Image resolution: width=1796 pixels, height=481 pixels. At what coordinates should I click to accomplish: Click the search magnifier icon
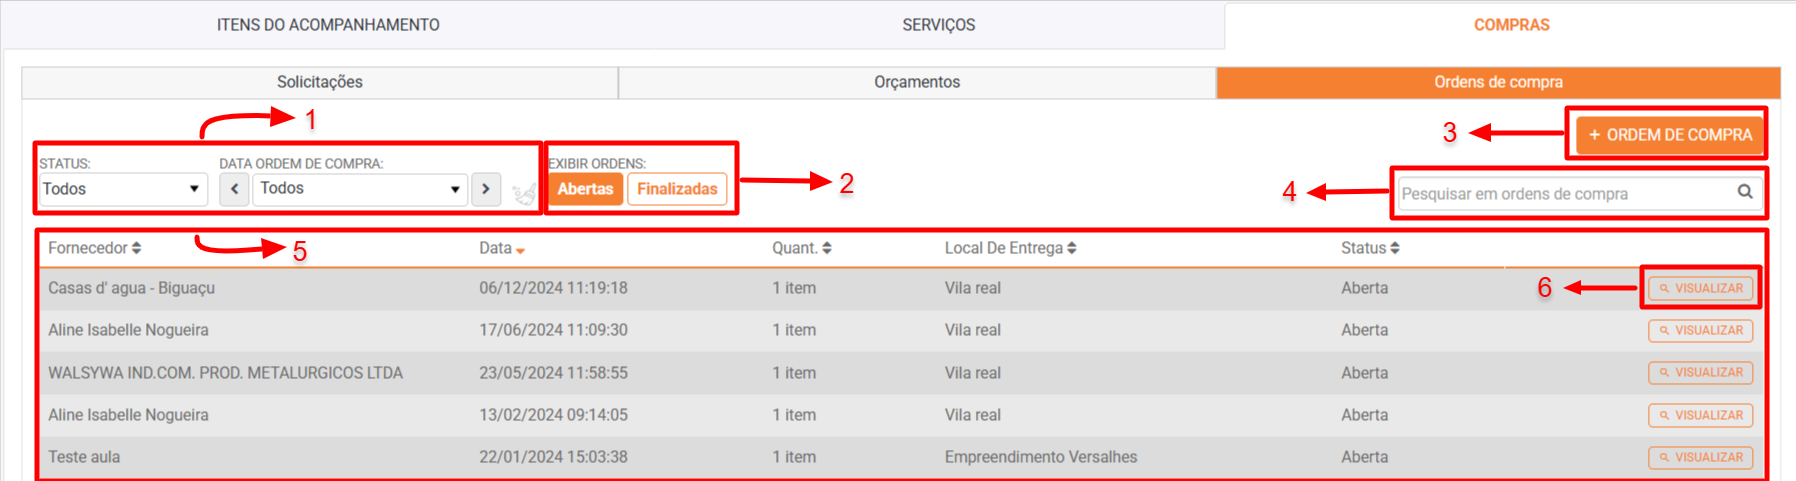tap(1744, 192)
